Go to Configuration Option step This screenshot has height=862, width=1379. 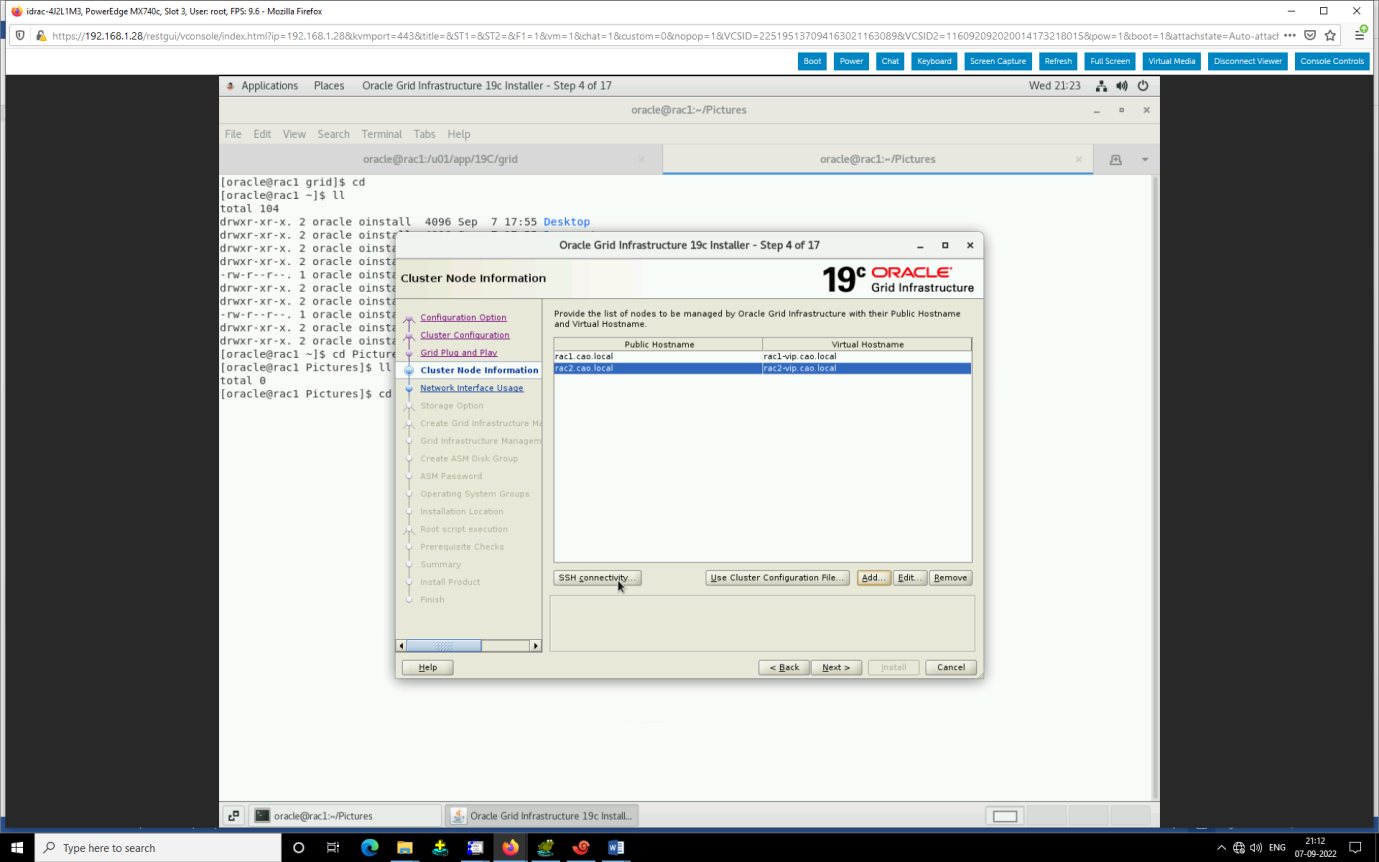(x=463, y=317)
